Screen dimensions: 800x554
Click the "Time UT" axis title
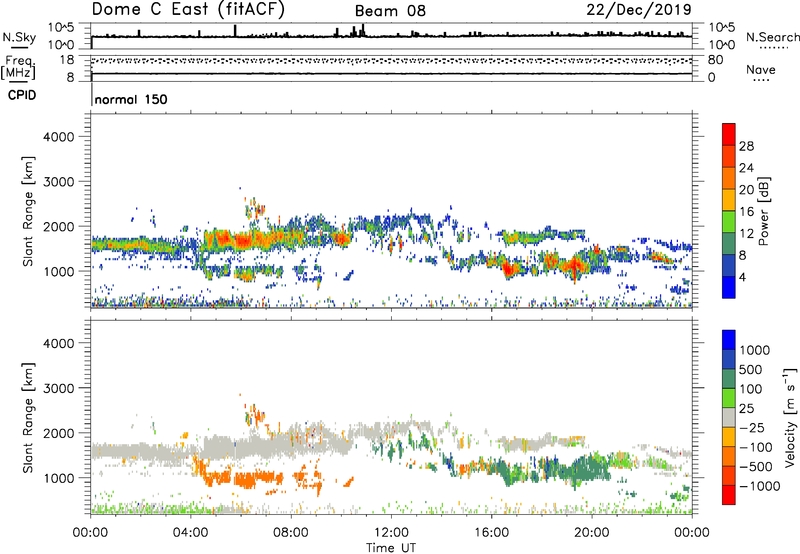pyautogui.click(x=391, y=548)
